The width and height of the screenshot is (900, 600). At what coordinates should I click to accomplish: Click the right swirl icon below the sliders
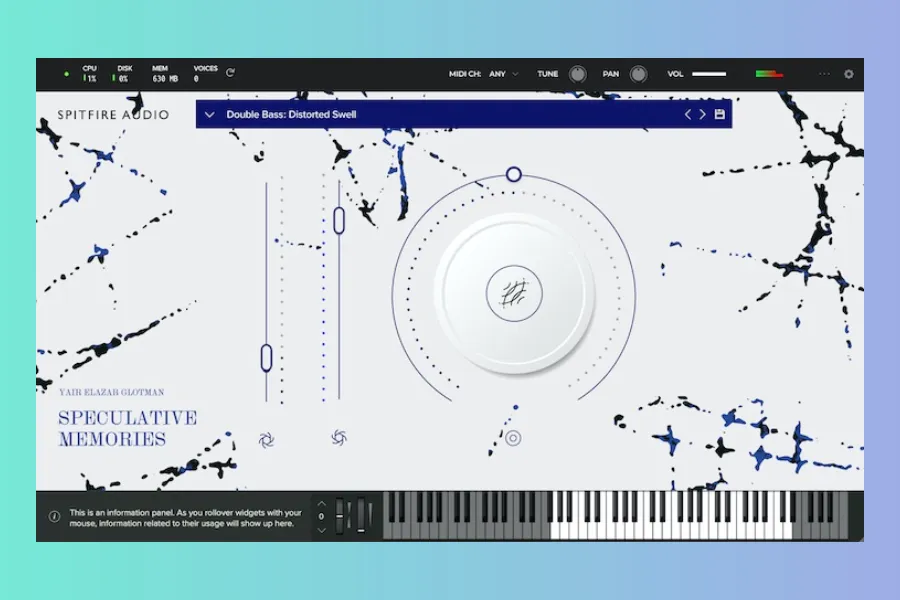click(x=339, y=437)
